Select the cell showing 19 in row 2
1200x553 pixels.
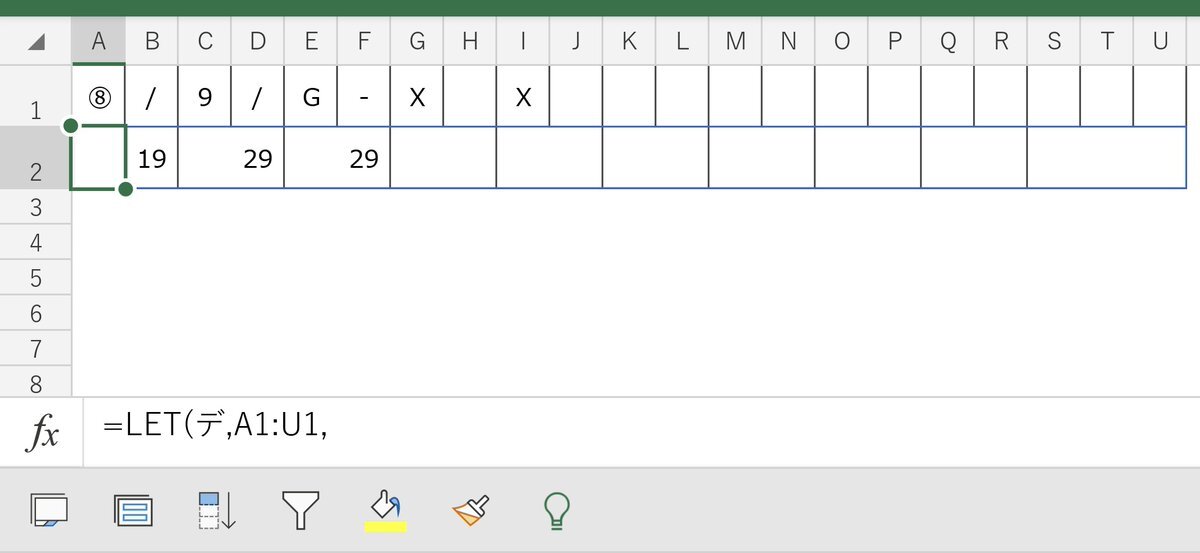(152, 158)
